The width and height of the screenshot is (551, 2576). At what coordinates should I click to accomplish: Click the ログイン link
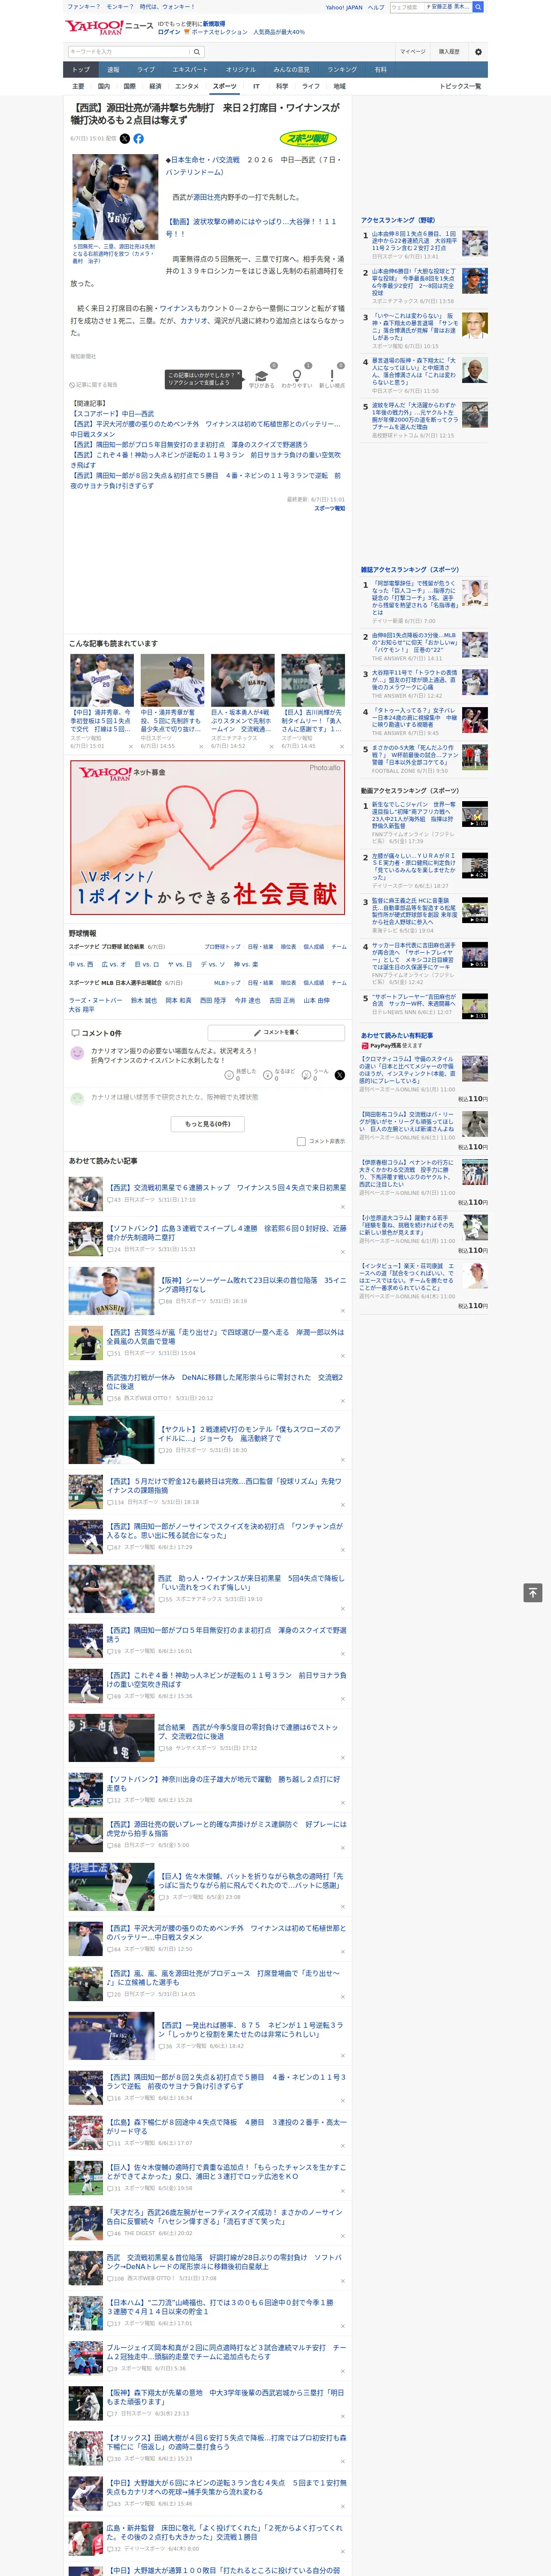pos(169,32)
